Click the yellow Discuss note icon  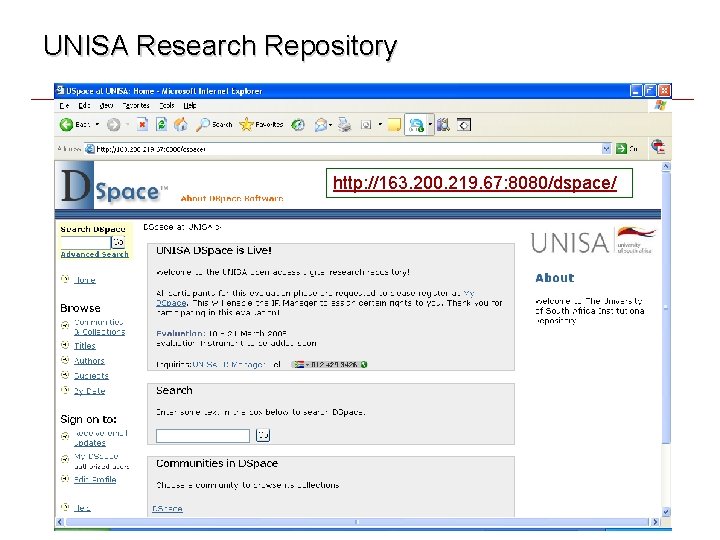coord(394,124)
